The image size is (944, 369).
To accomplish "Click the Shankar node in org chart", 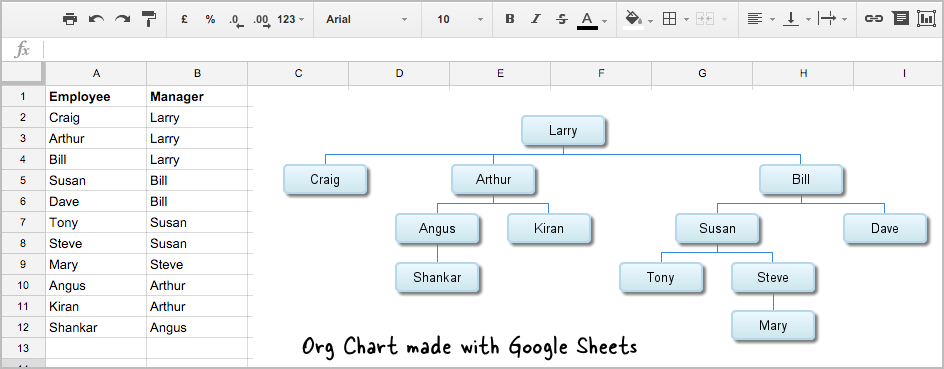I will tap(437, 278).
